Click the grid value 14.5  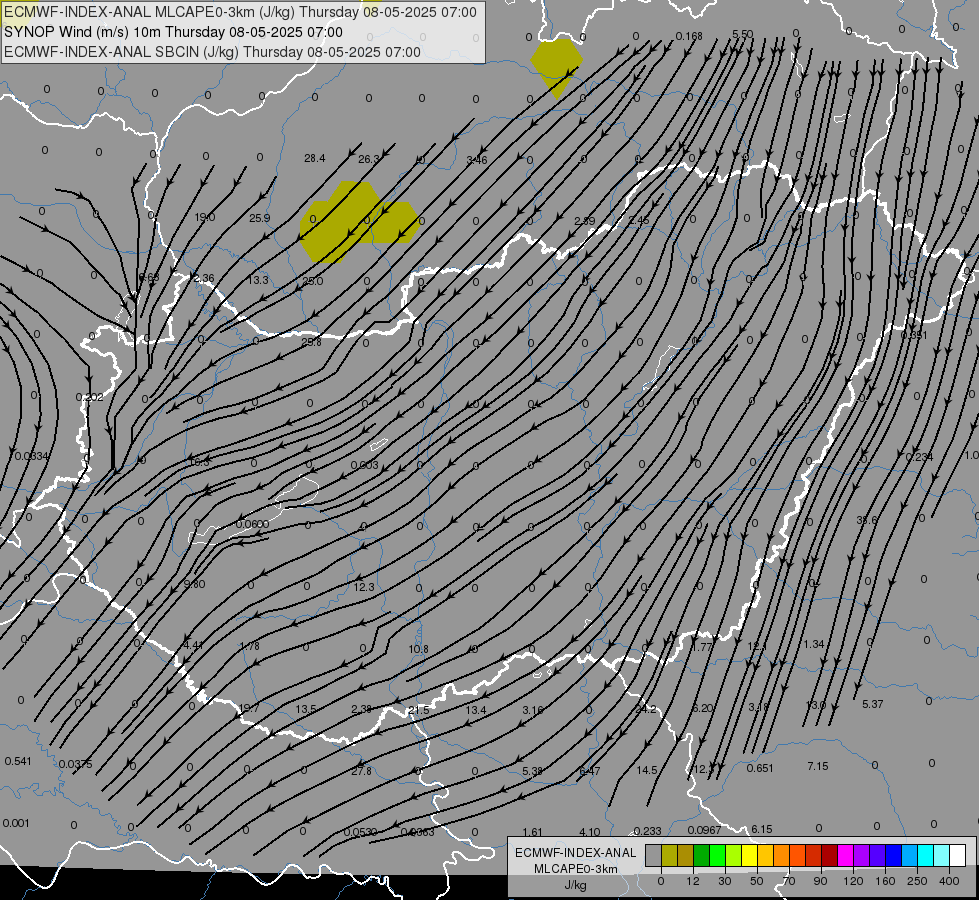[647, 770]
